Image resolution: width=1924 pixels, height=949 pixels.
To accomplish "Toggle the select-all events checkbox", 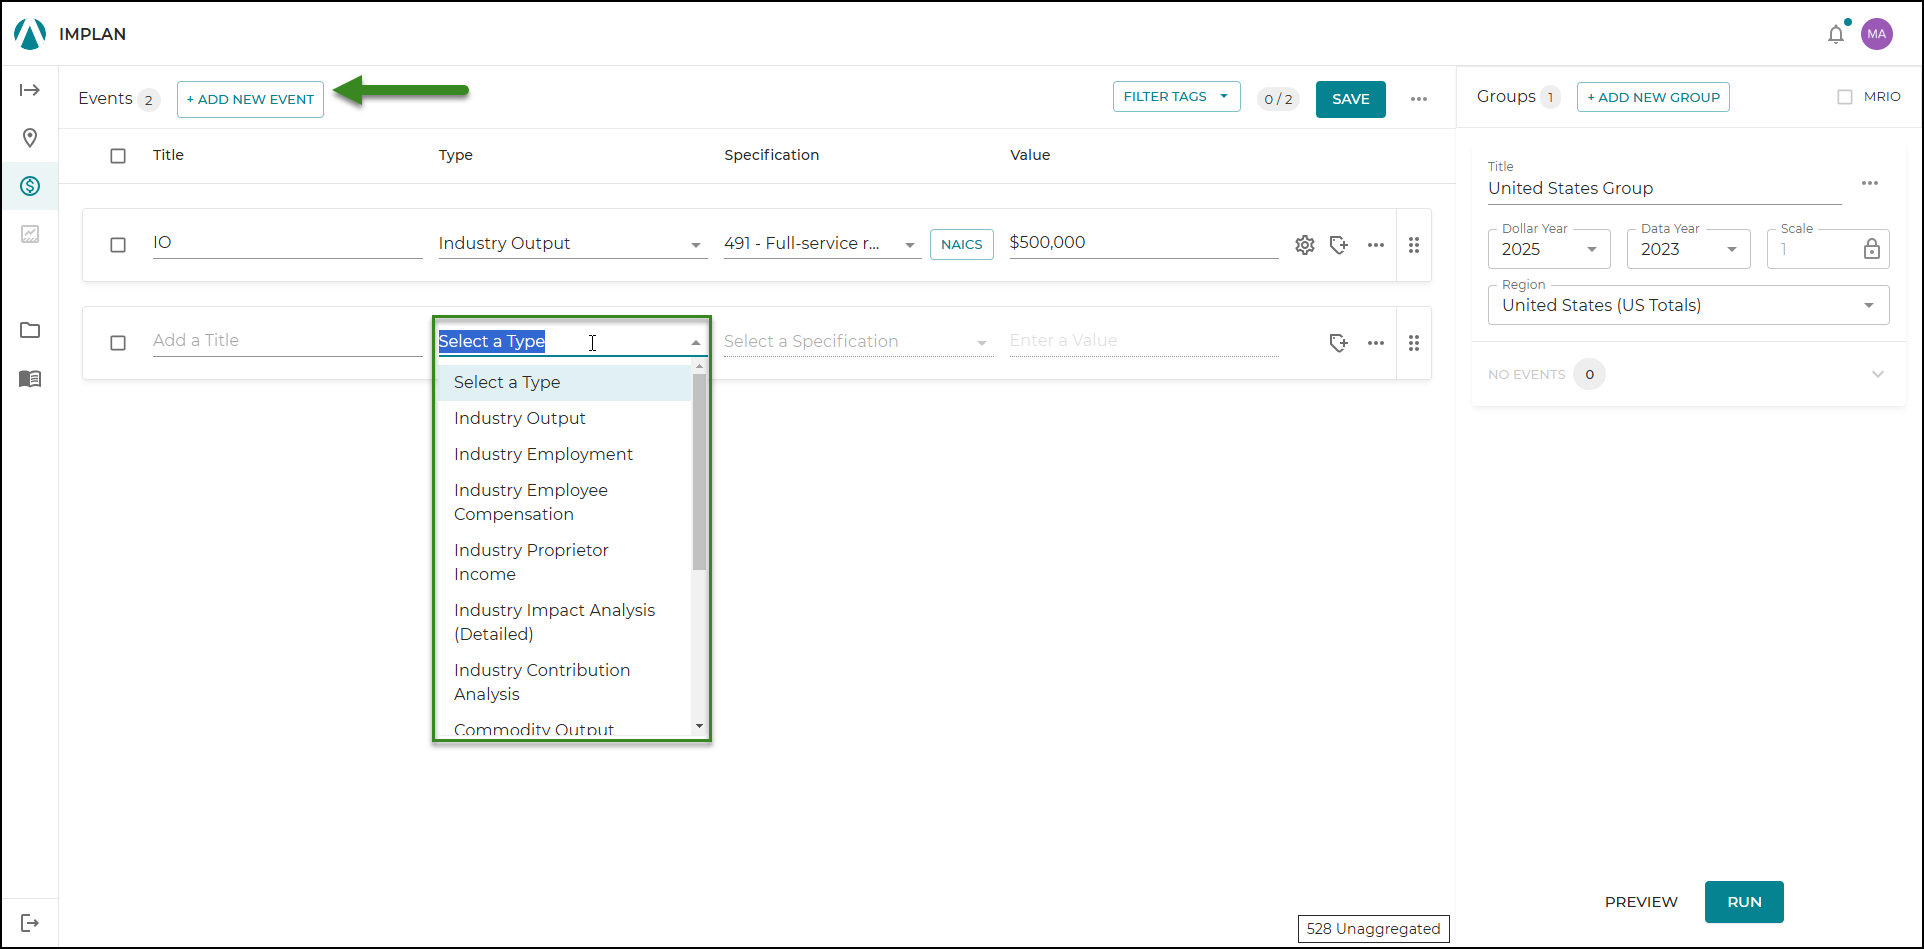I will click(x=118, y=156).
